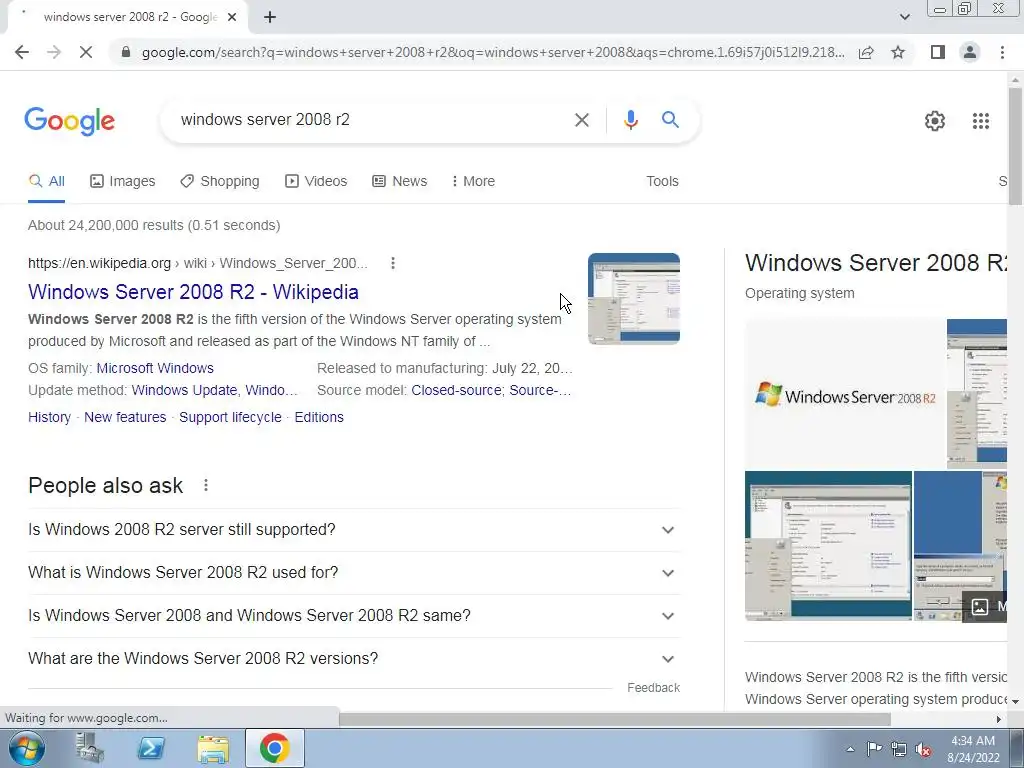Click the Google logo
This screenshot has width=1024, height=768.
click(x=70, y=121)
